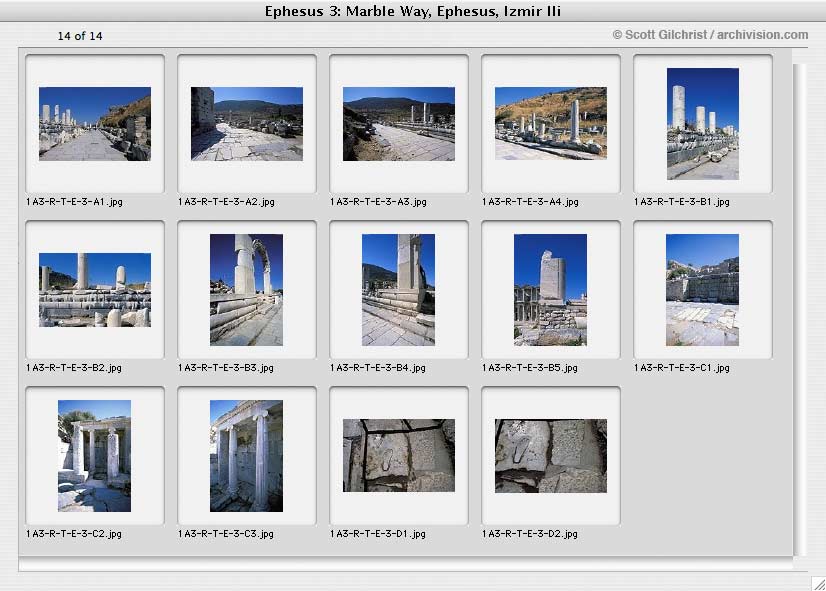Click filename label 1A3-R-T-E-3-A1.jpg
This screenshot has width=826, height=591.
point(74,202)
